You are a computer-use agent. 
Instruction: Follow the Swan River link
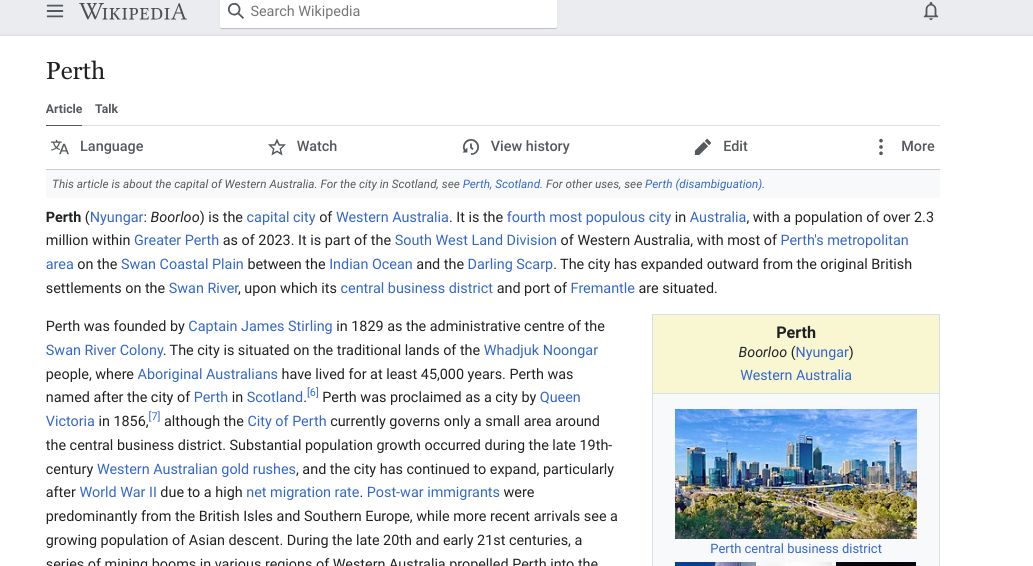(204, 289)
